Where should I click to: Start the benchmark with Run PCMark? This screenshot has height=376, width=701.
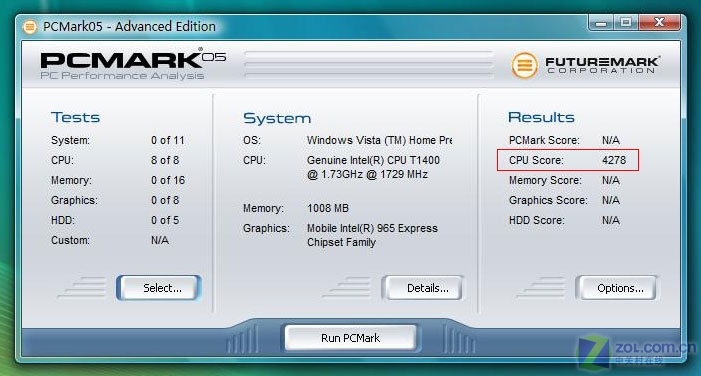(350, 338)
